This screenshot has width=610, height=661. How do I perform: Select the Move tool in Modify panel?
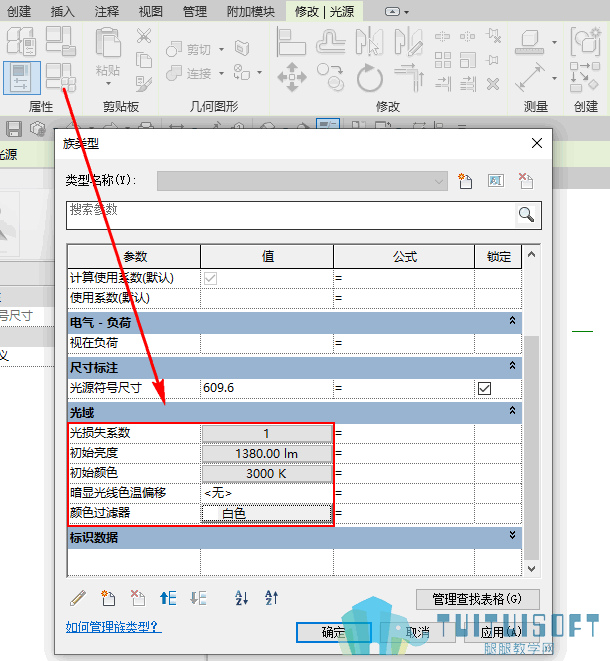point(292,78)
